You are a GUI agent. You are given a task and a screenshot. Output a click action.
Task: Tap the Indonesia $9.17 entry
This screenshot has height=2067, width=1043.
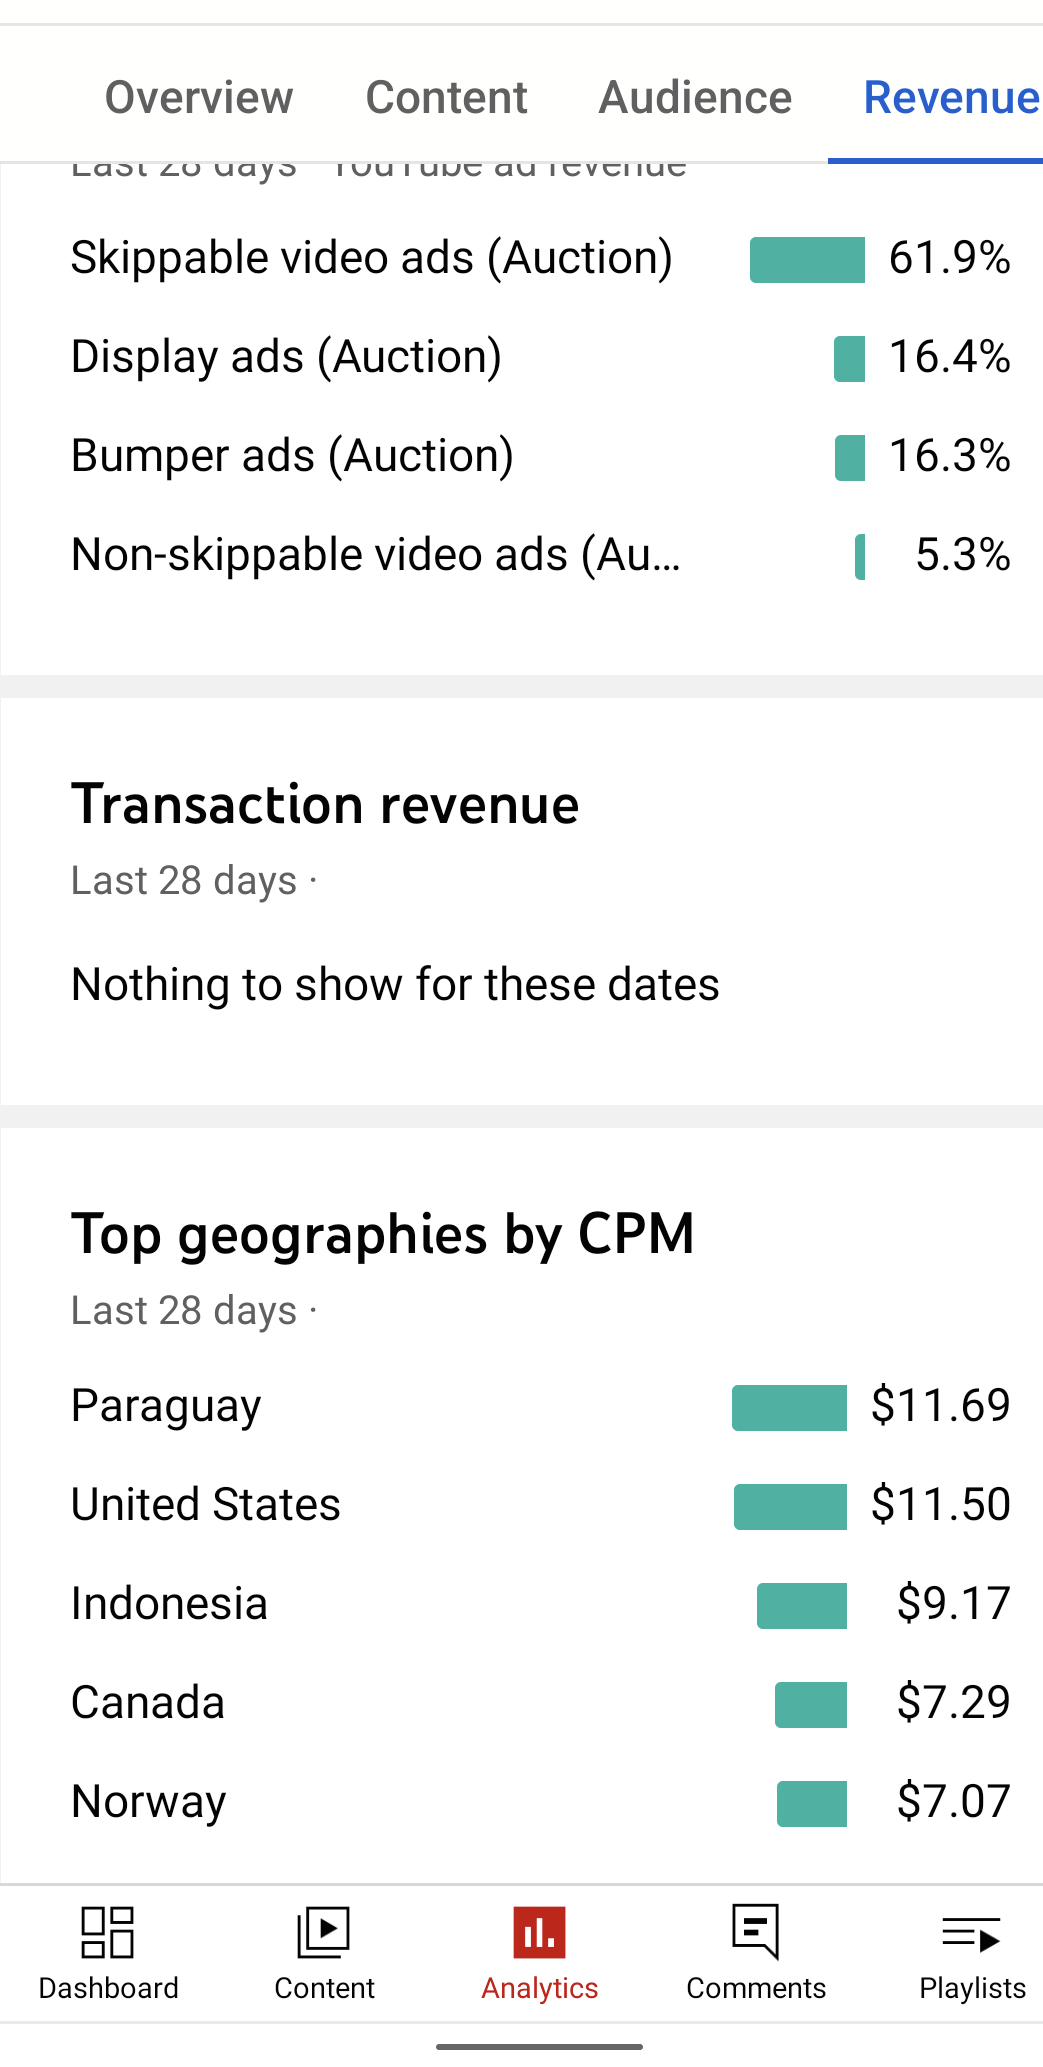(x=540, y=1604)
